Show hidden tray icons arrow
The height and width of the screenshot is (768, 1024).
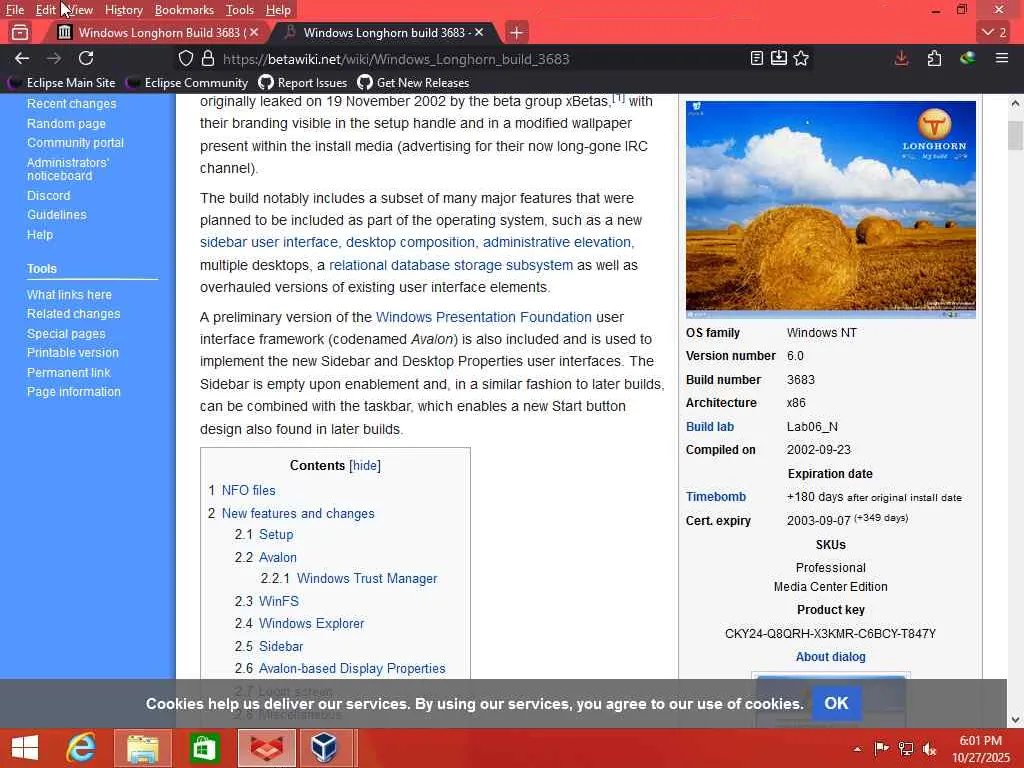pos(857,748)
